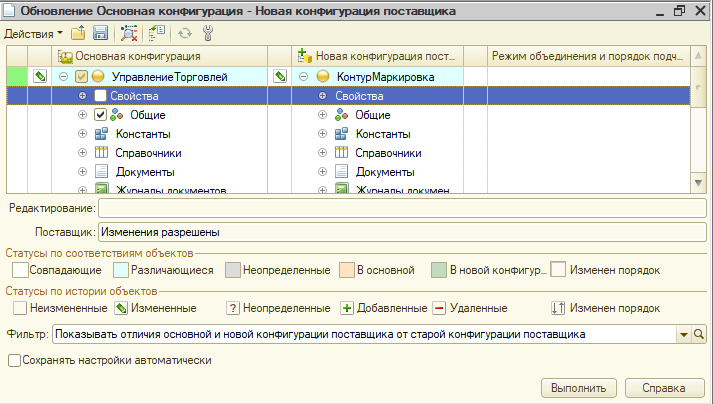
Task: Click the Константы icon in the main configuration
Action: (101, 134)
